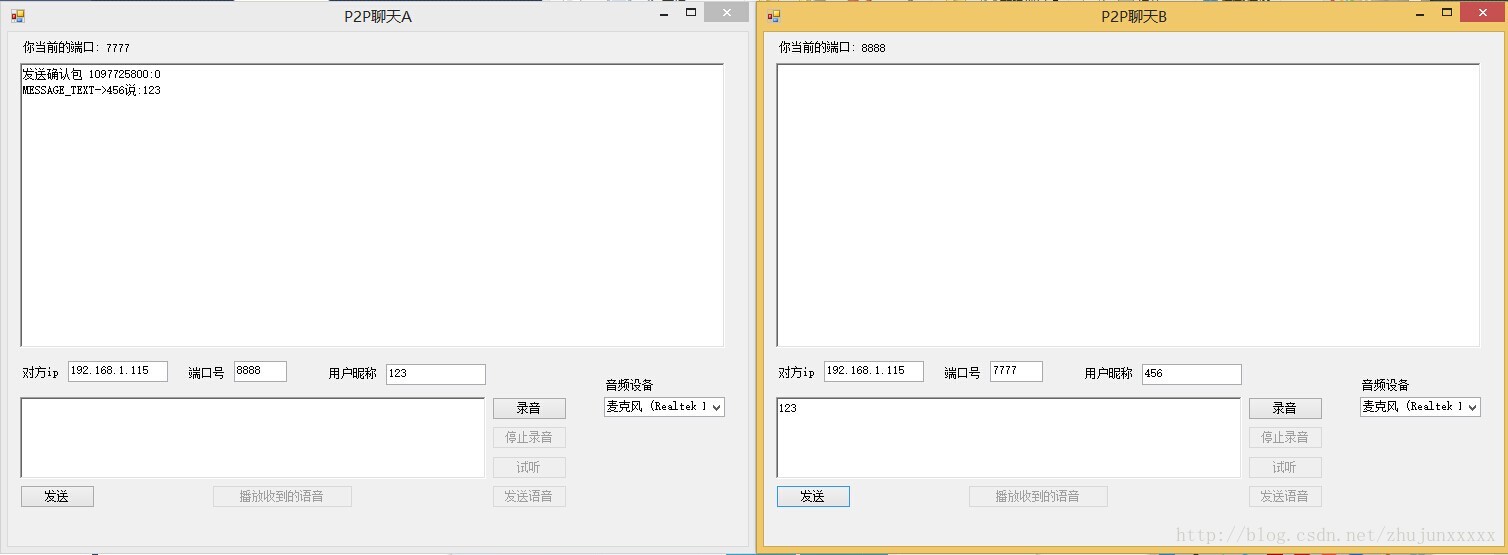This screenshot has width=1508, height=555.
Task: Start recording with 录音 in P2P聊天A
Action: pos(529,408)
